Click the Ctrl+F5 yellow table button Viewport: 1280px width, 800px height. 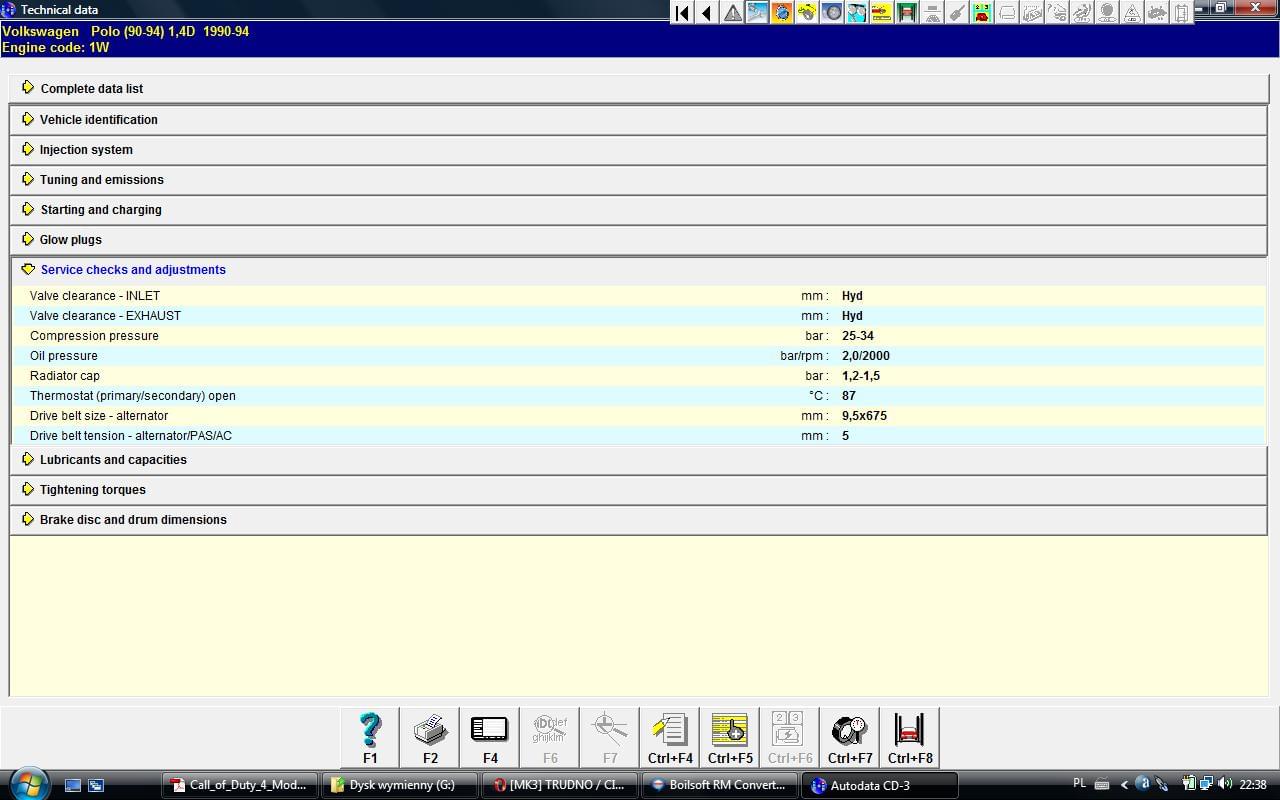pyautogui.click(x=730, y=738)
